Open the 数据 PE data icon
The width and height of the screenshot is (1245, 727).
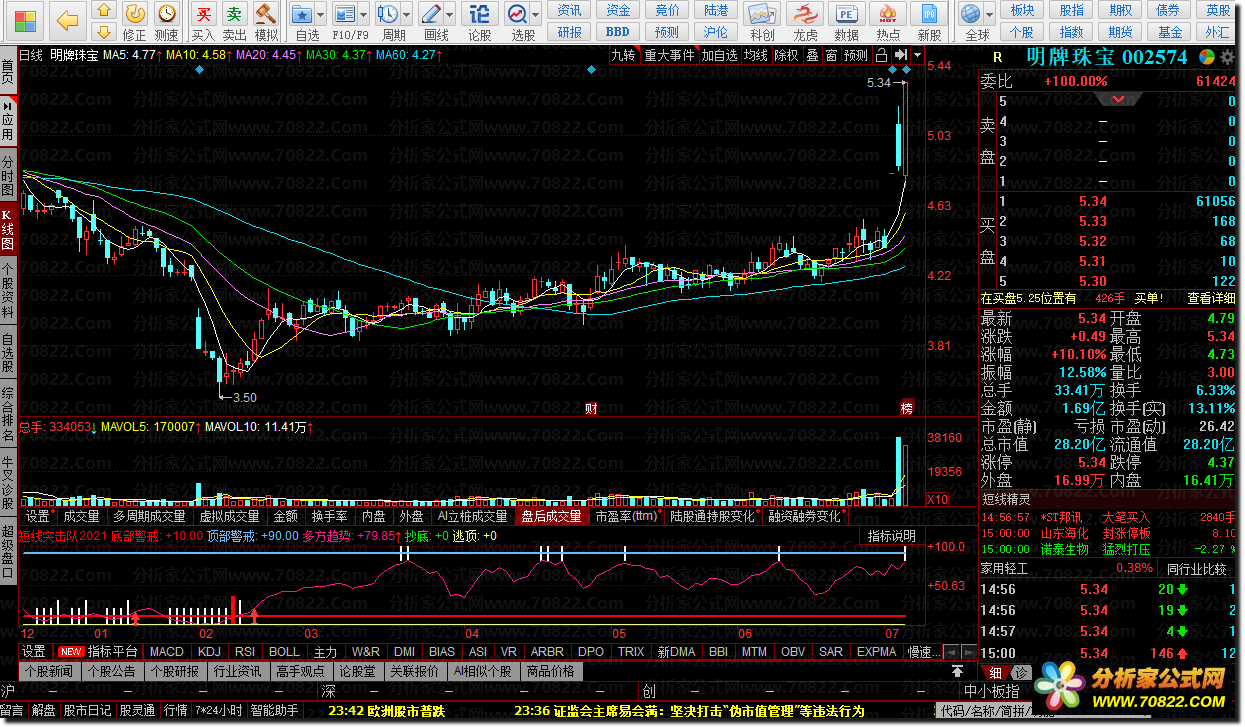coord(847,14)
